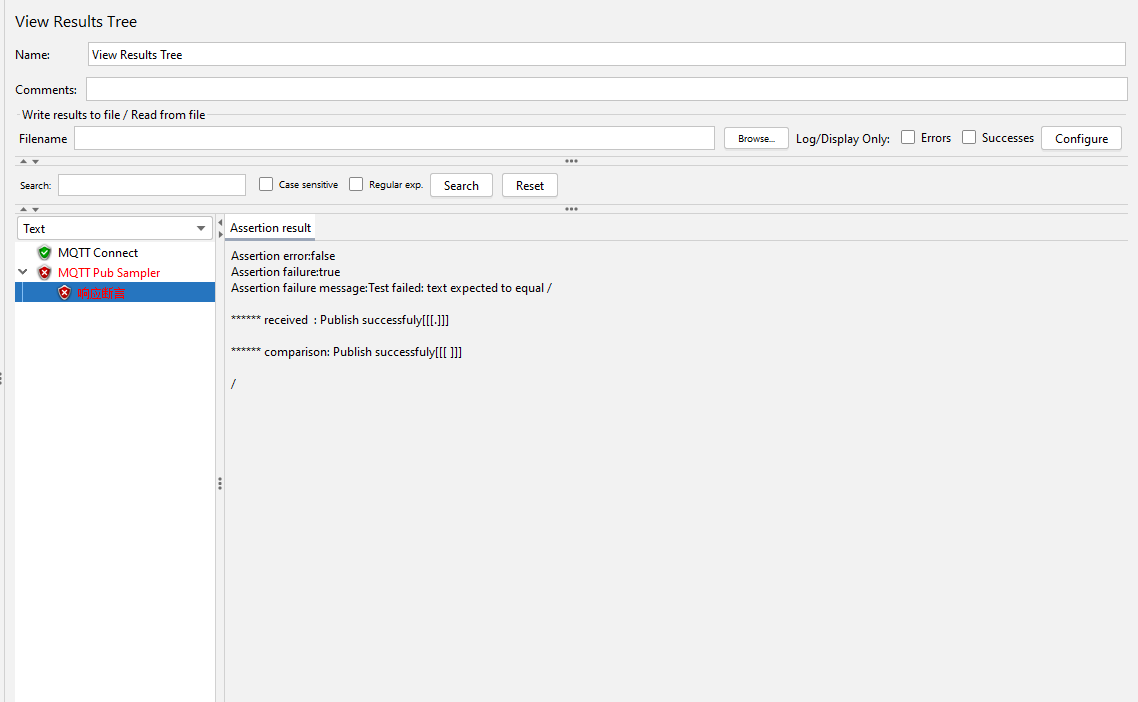Click the 'Assertion error:false' line

tap(283, 256)
